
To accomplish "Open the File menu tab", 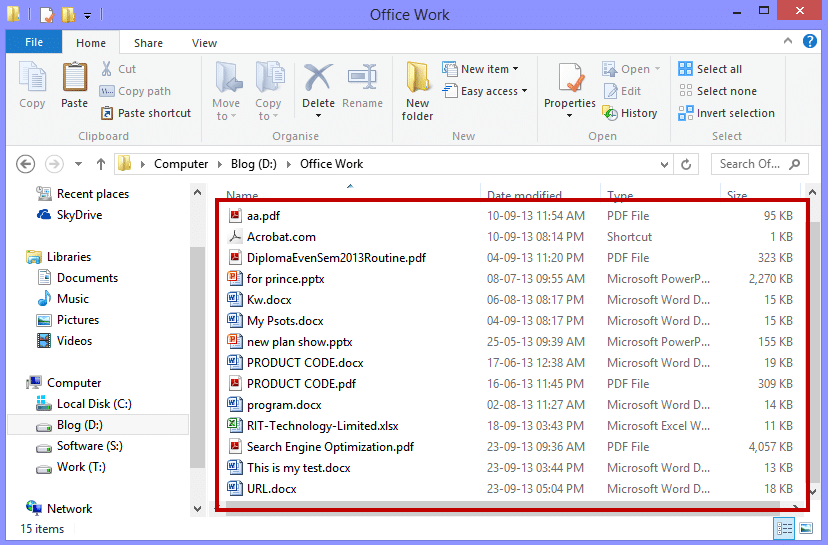I will [33, 43].
